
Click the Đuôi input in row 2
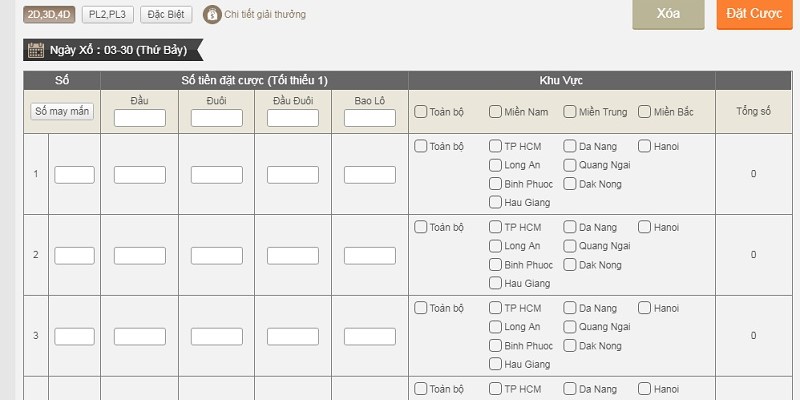pyautogui.click(x=217, y=255)
